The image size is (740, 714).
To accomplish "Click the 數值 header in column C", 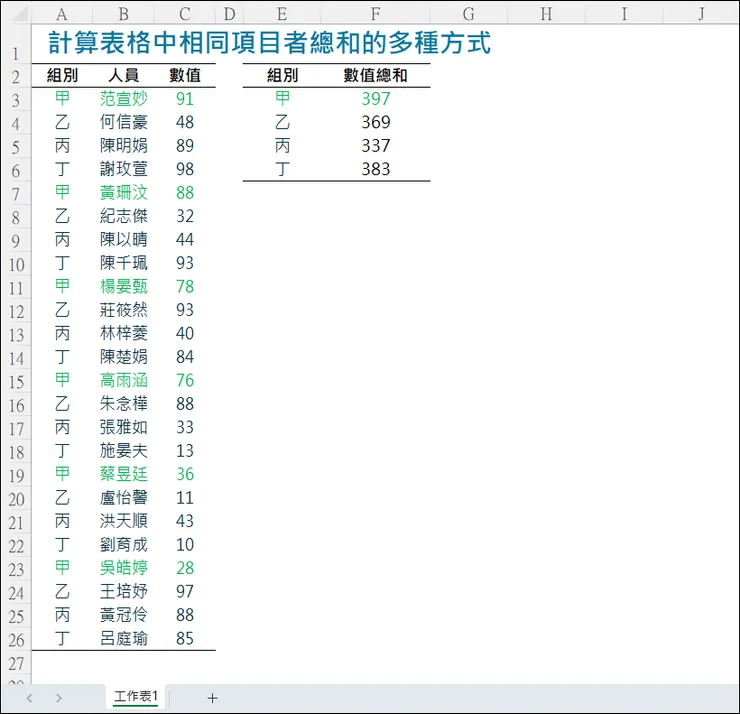I will (185, 76).
